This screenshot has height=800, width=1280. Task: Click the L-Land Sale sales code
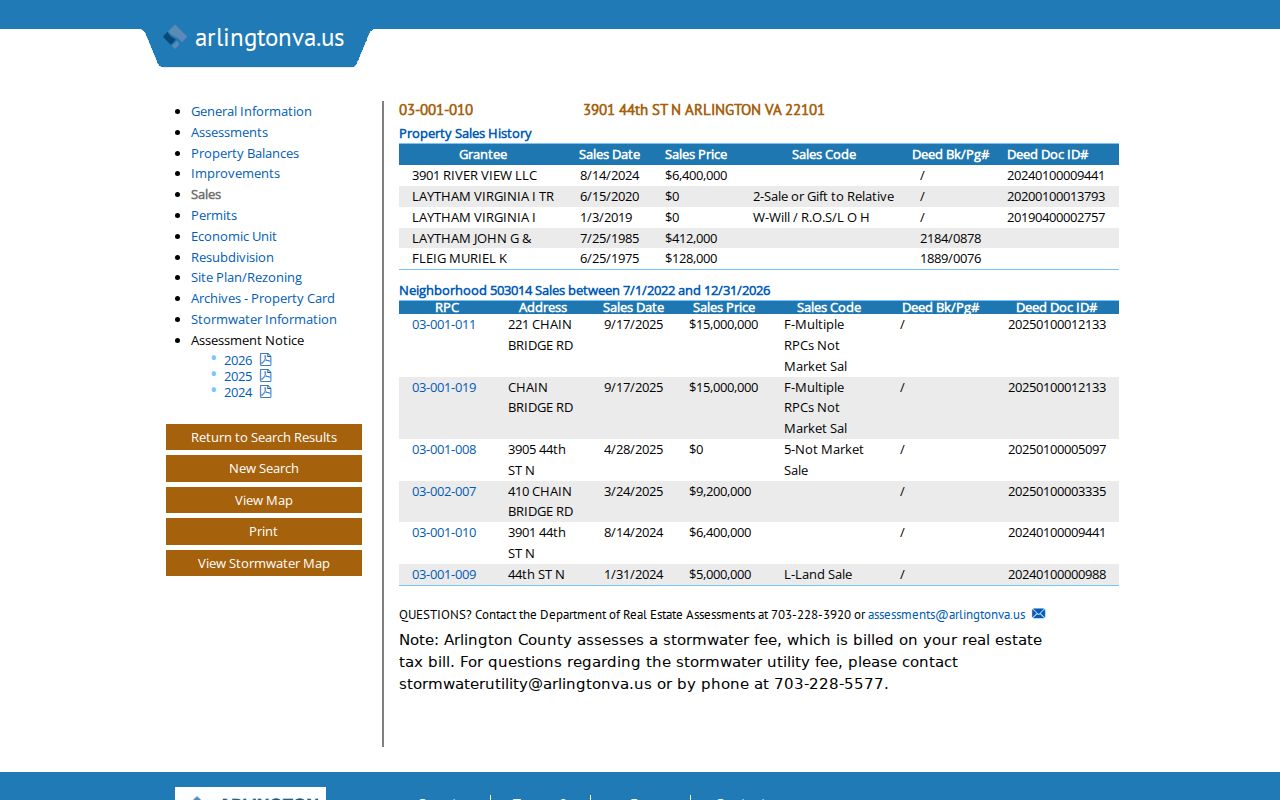click(x=818, y=574)
